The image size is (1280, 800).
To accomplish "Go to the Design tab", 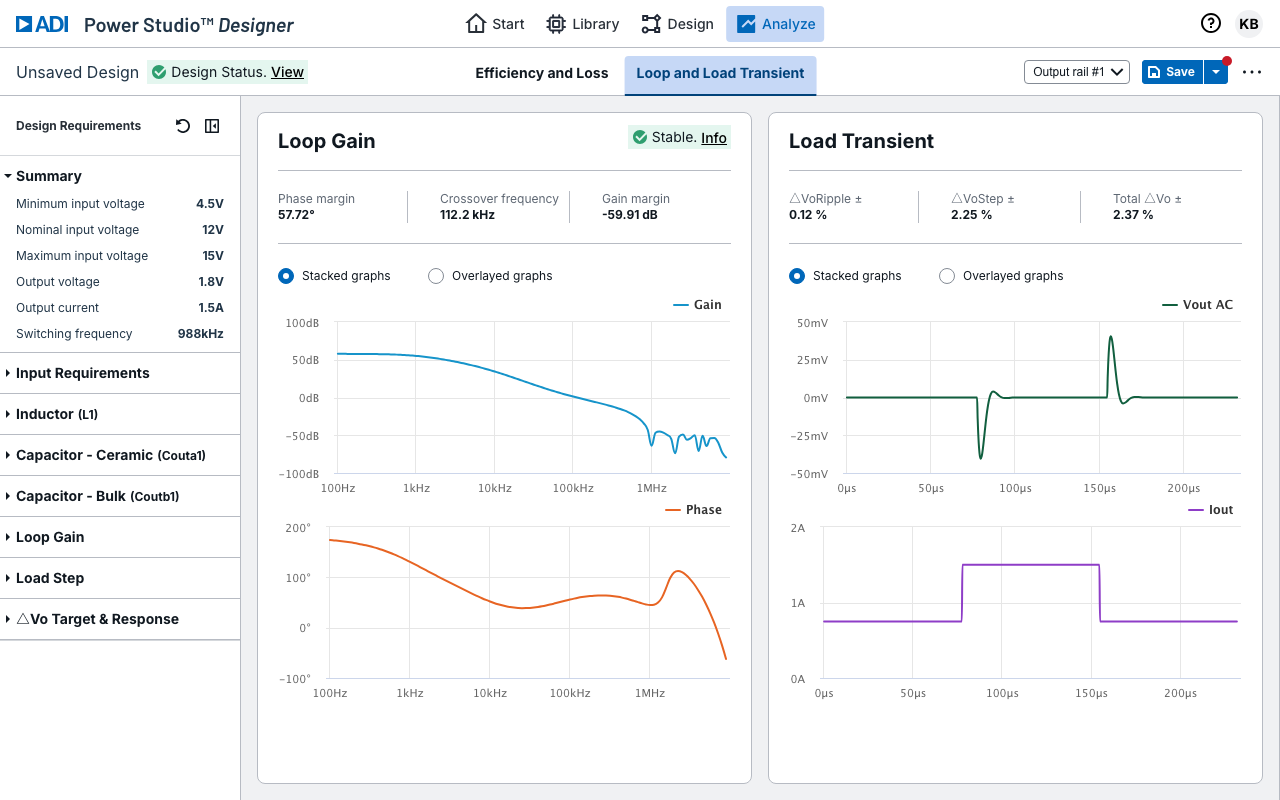I will click(x=677, y=24).
